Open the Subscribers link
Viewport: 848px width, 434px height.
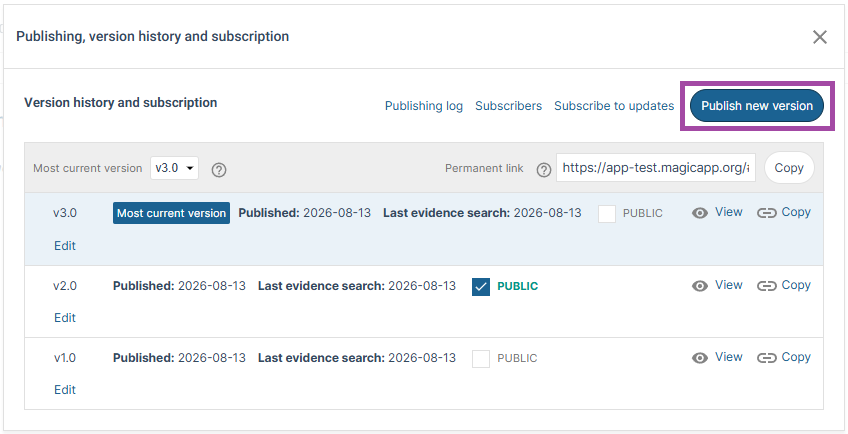click(508, 106)
